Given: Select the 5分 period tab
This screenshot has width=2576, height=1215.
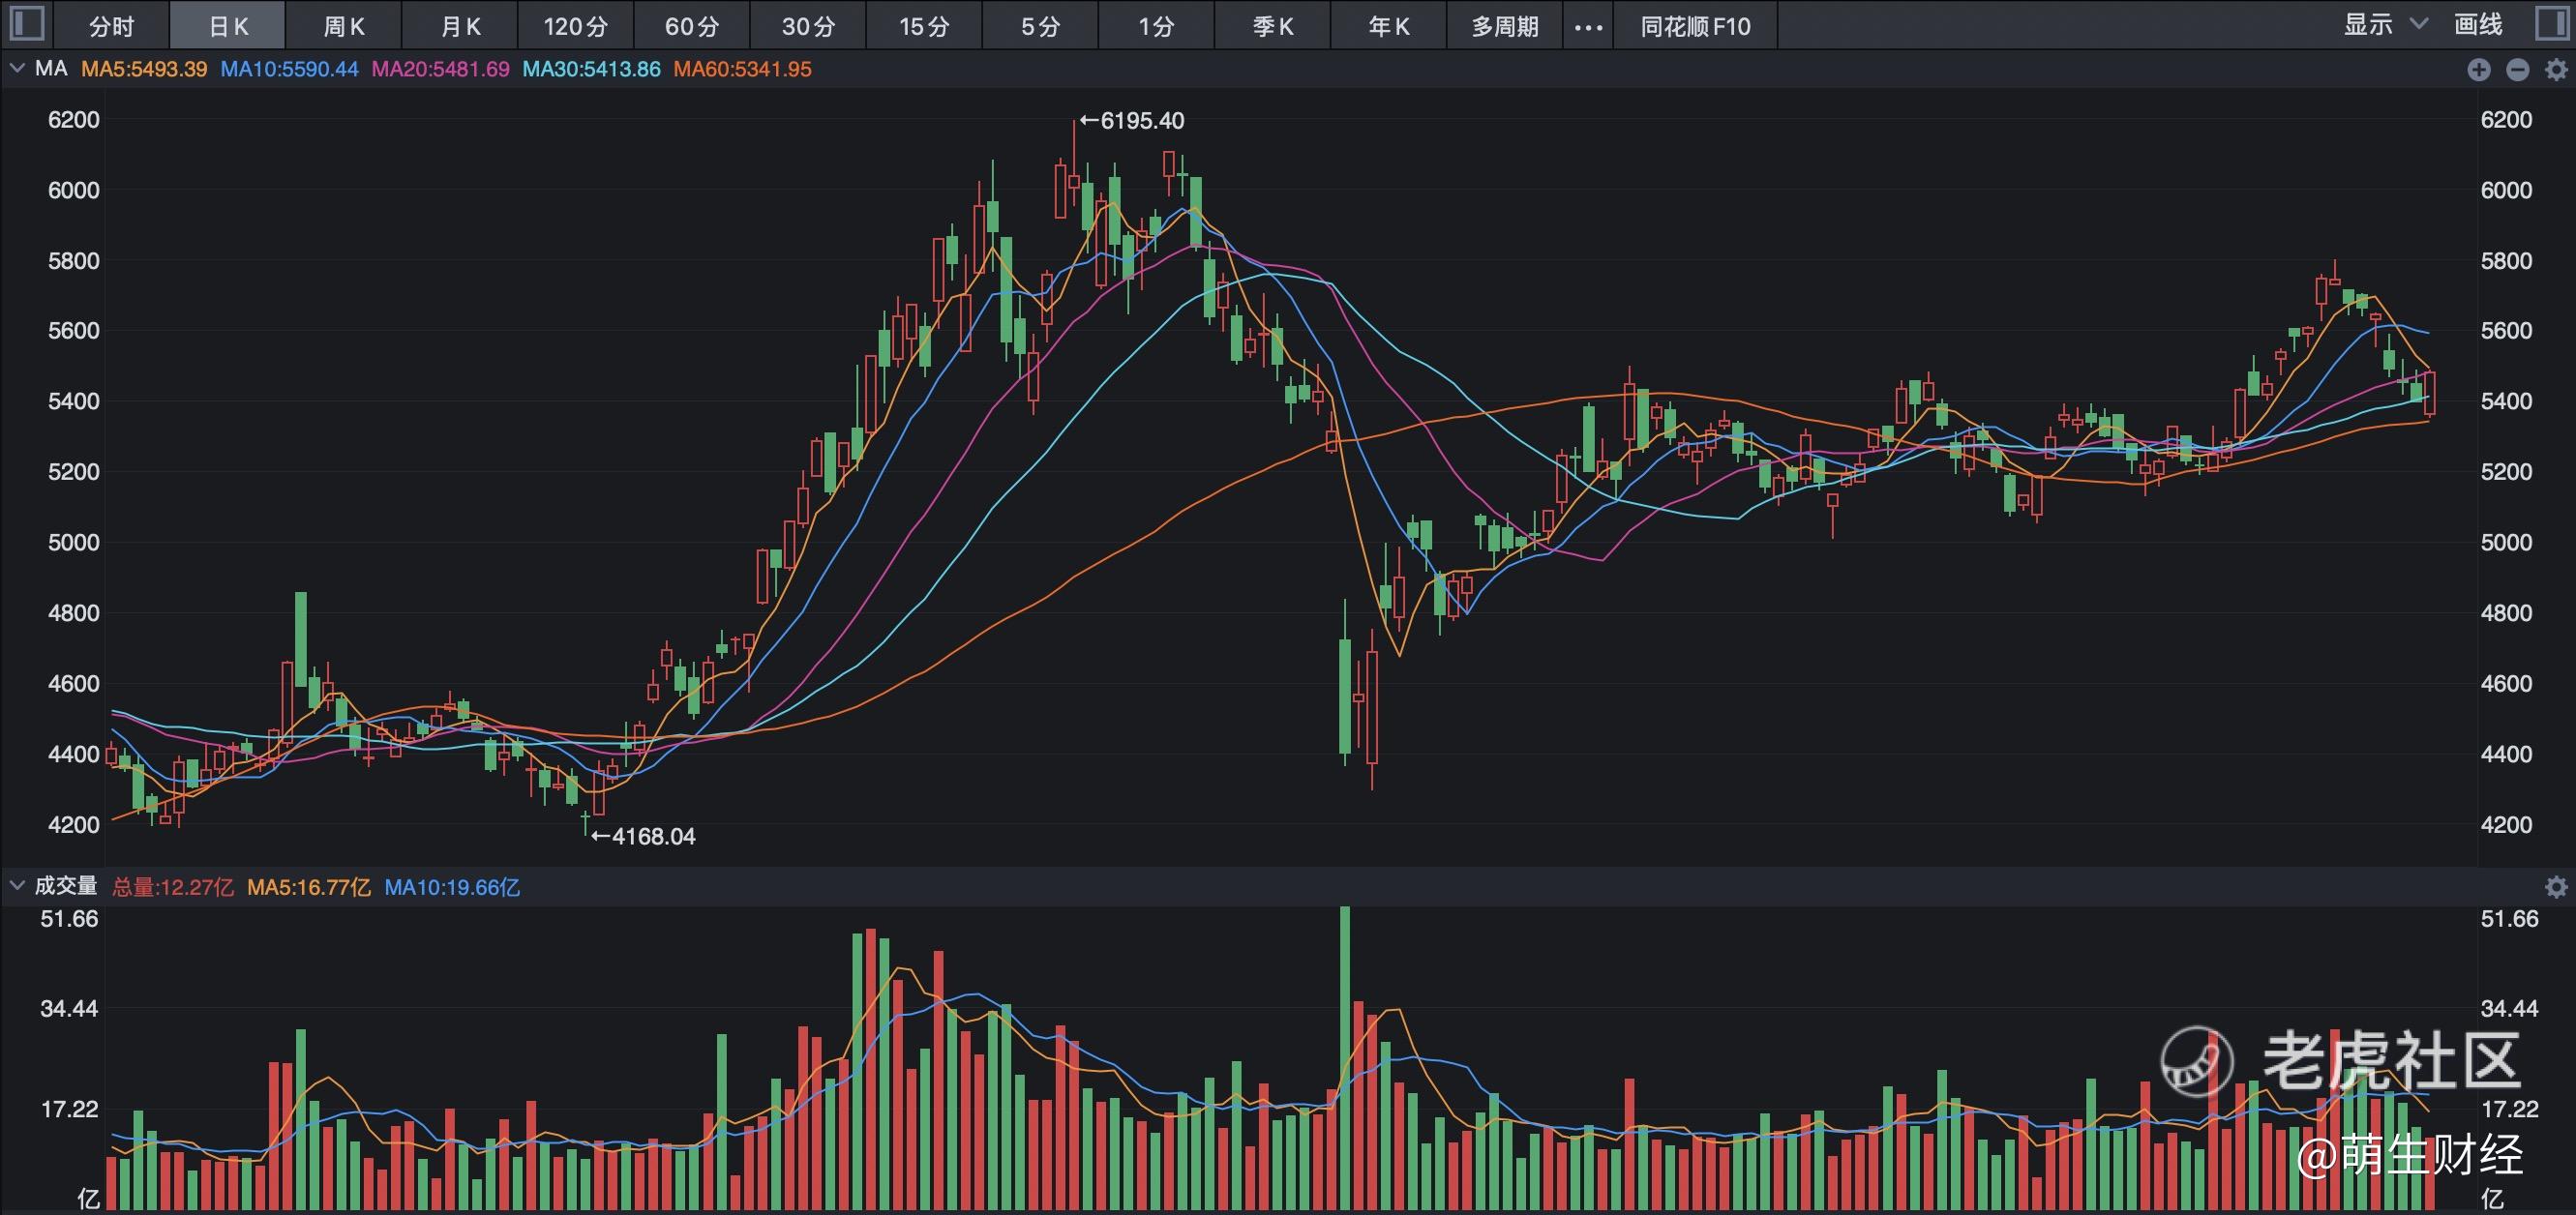Looking at the screenshot, I should [1040, 26].
